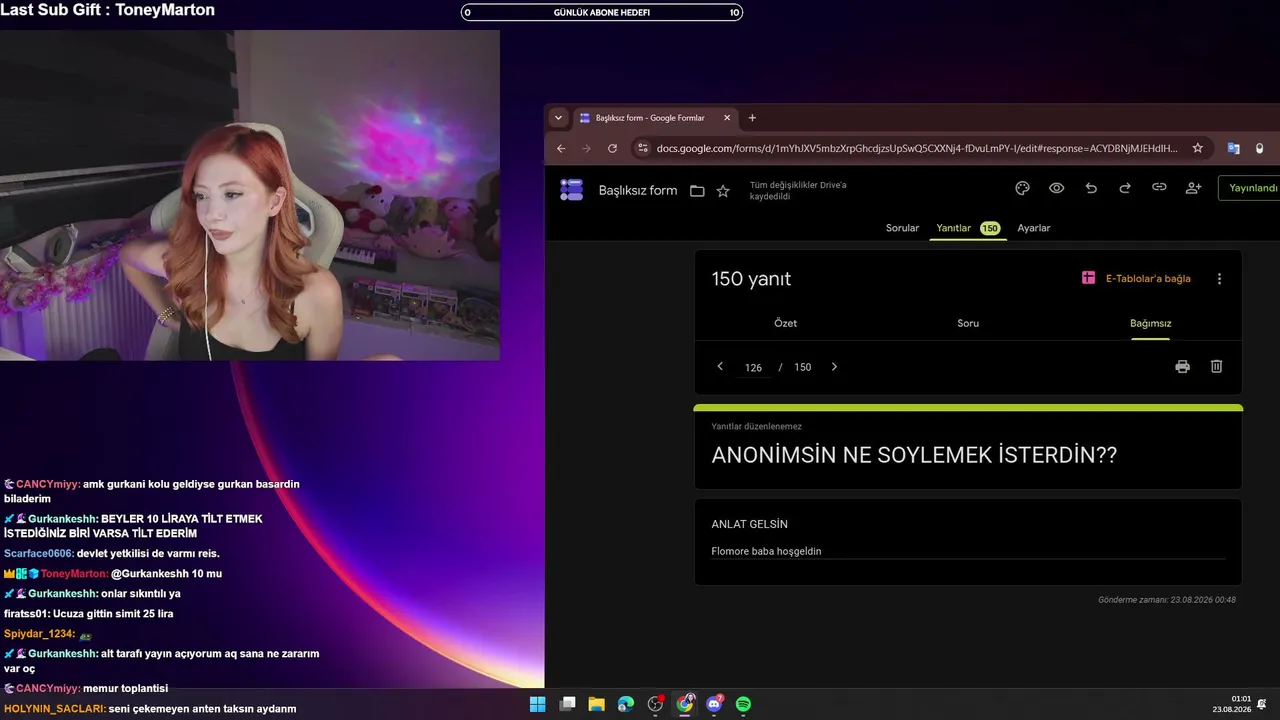The height and width of the screenshot is (720, 1280).
Task: Select the Yanıtlar tab
Action: pyautogui.click(x=968, y=228)
